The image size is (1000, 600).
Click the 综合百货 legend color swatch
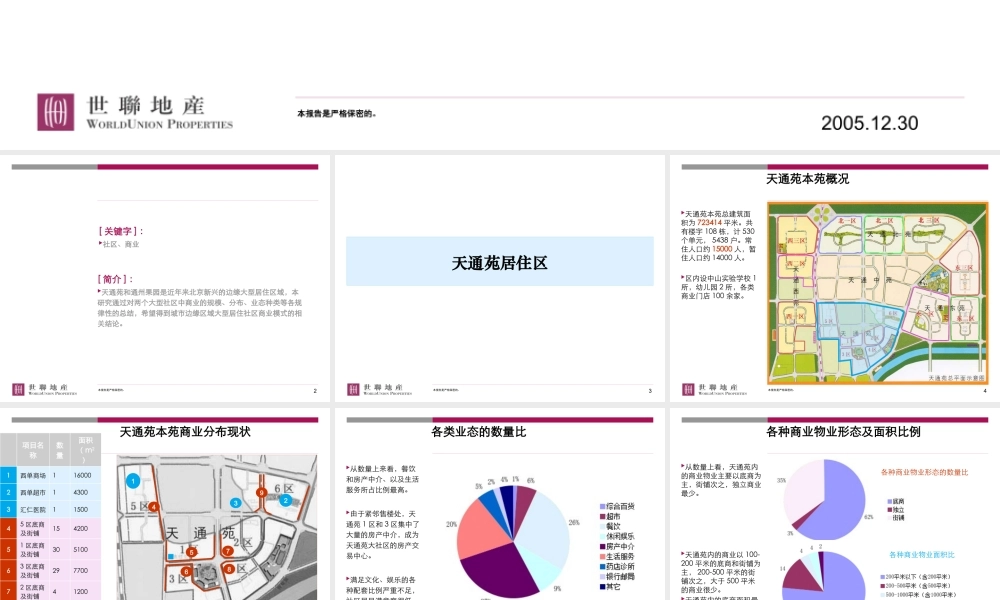tap(602, 507)
